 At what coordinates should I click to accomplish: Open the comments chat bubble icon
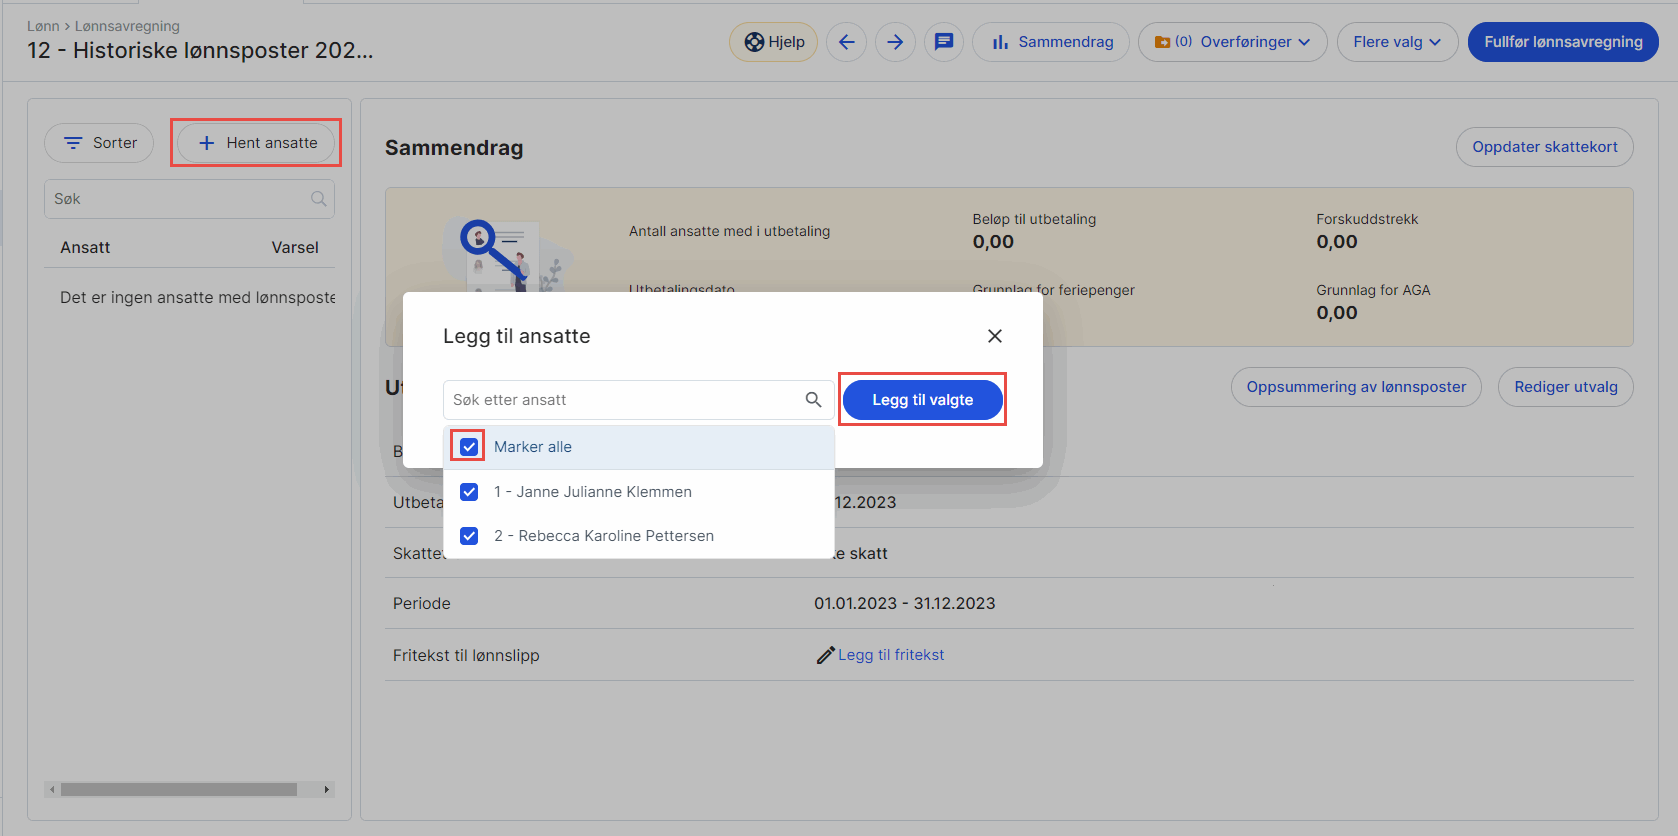coord(943,42)
